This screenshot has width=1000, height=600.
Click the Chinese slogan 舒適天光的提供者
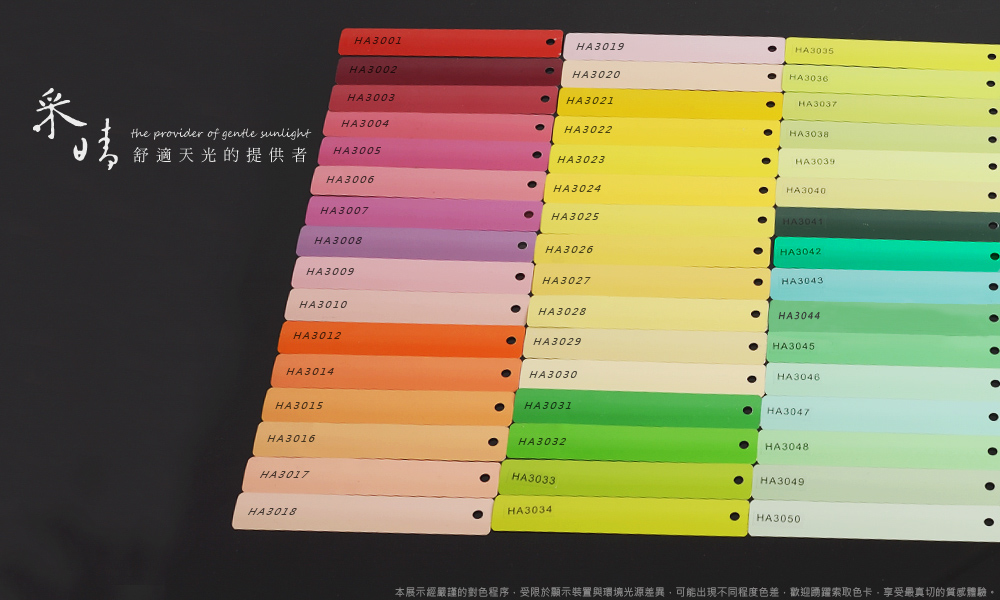click(220, 156)
